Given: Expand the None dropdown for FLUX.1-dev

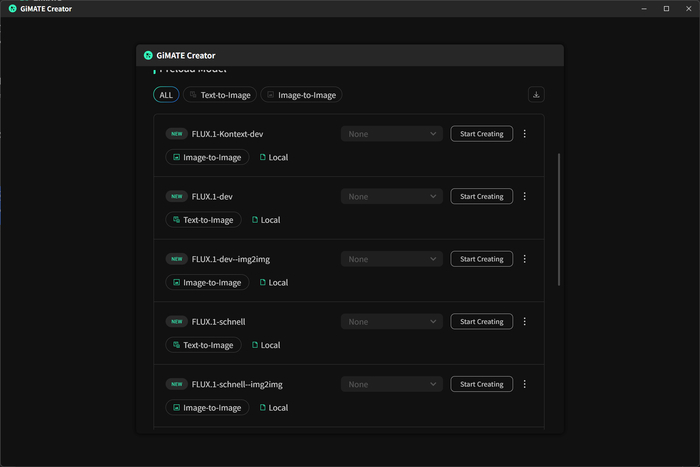Looking at the screenshot, I should pyautogui.click(x=391, y=196).
